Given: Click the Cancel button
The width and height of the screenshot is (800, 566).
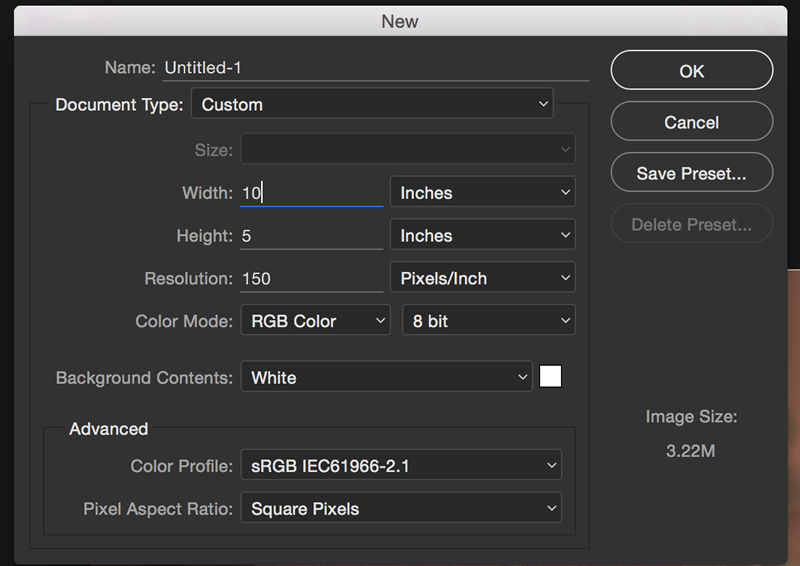Looking at the screenshot, I should point(691,121).
